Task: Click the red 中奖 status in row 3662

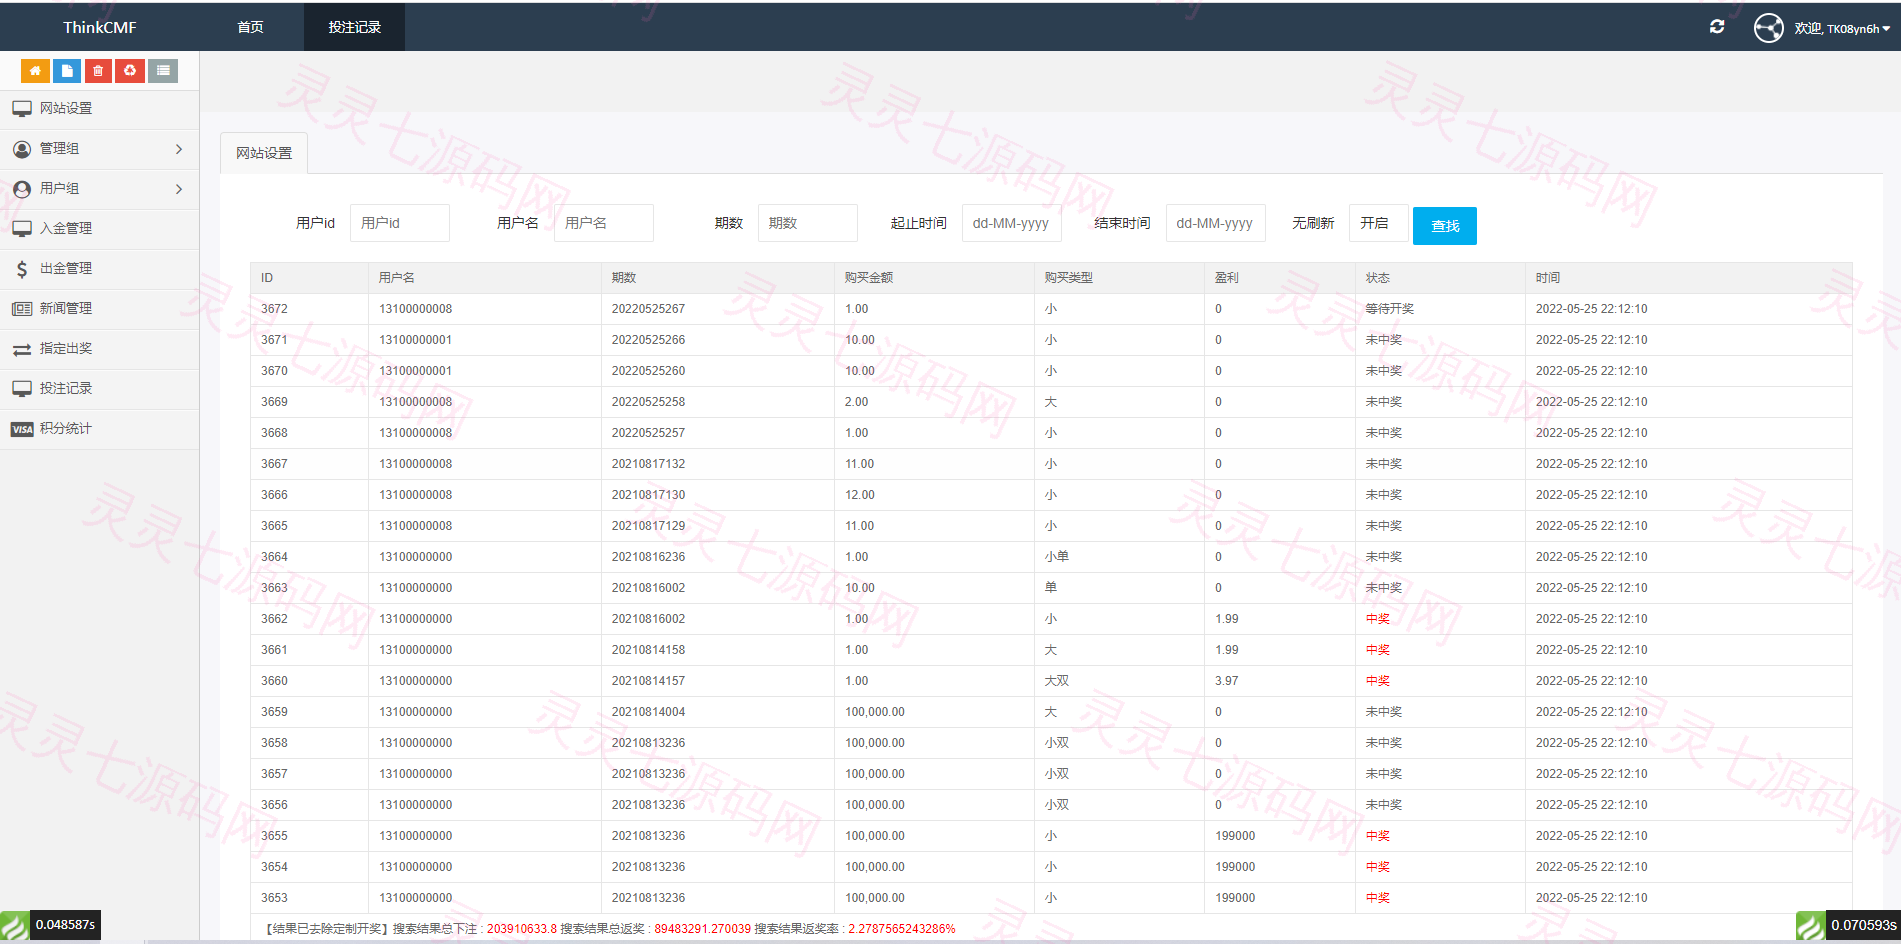Action: click(x=1378, y=619)
